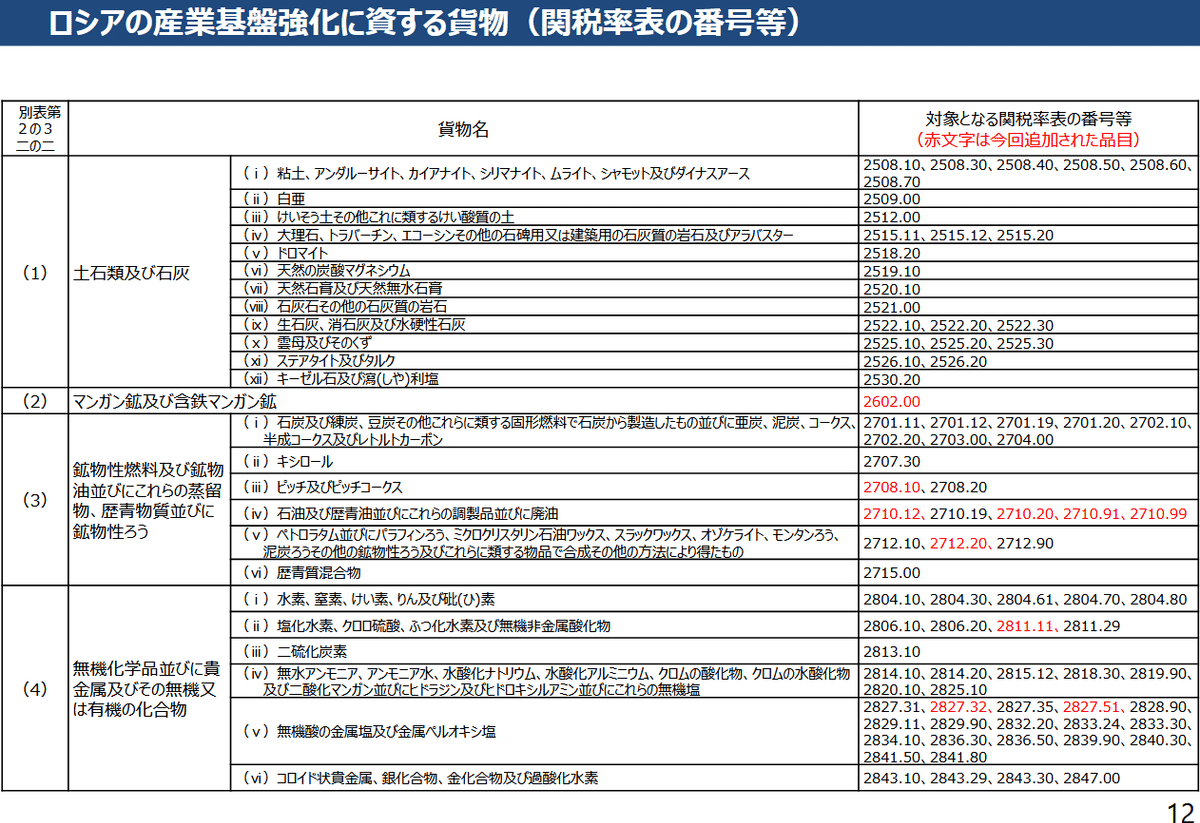The image size is (1200, 823).
Task: Click the red code 2708.10
Action: (891, 487)
